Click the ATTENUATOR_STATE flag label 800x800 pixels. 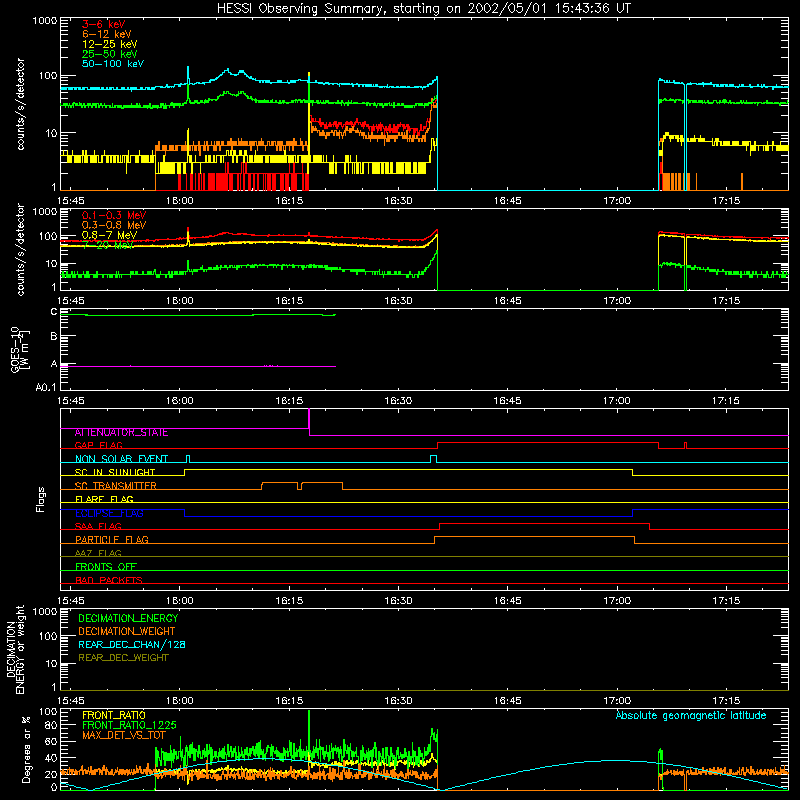point(121,433)
